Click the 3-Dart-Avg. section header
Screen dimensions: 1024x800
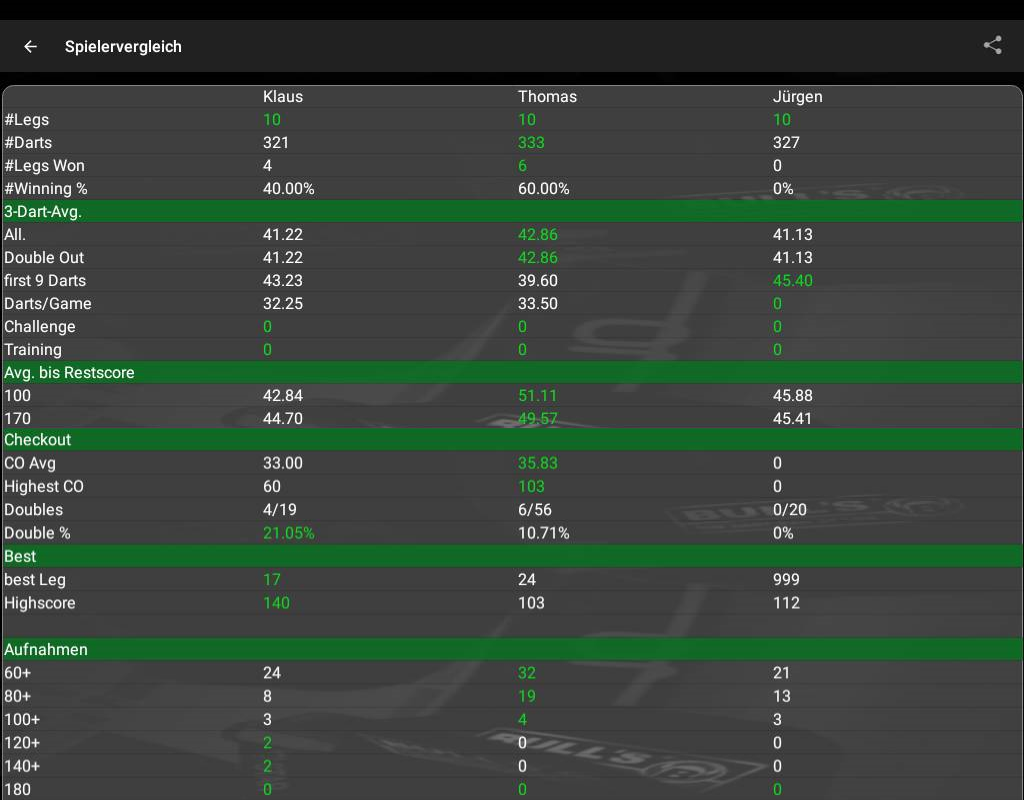coord(43,211)
